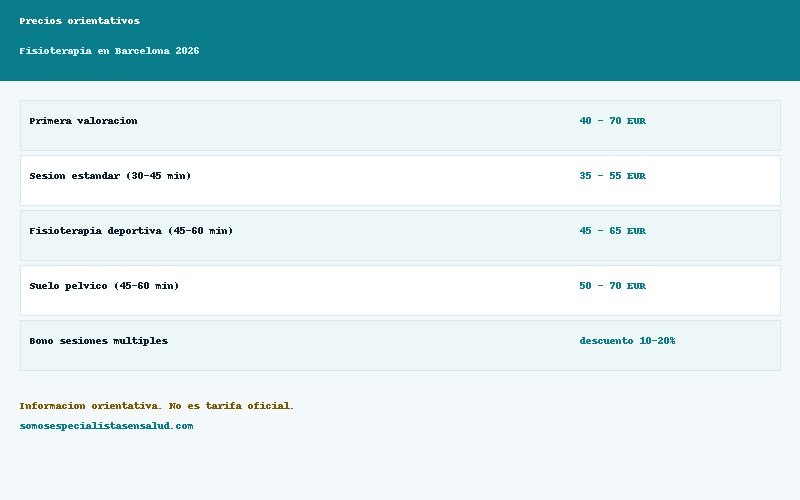Select the 50 - 70 EUR price

[x=612, y=286]
